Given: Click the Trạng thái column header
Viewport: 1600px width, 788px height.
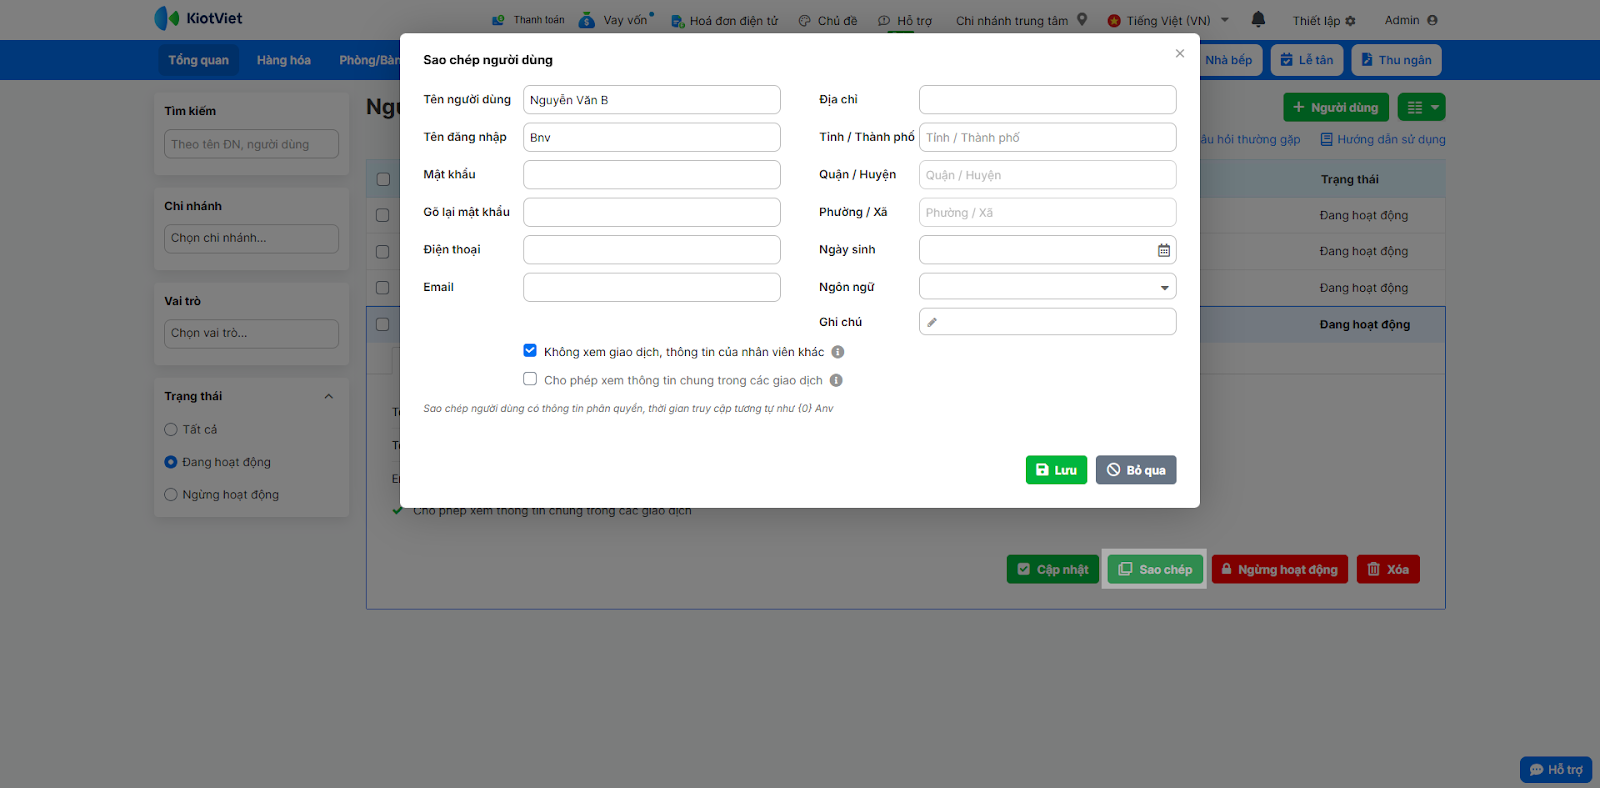Looking at the screenshot, I should [x=1349, y=180].
